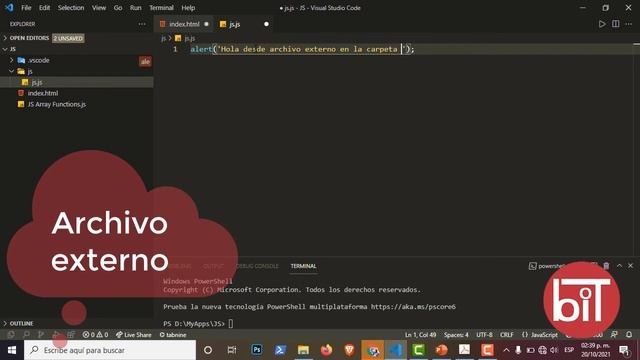This screenshot has width=640, height=360.
Task: Open green Camtasia icon on the taskbar
Action: click(418, 350)
